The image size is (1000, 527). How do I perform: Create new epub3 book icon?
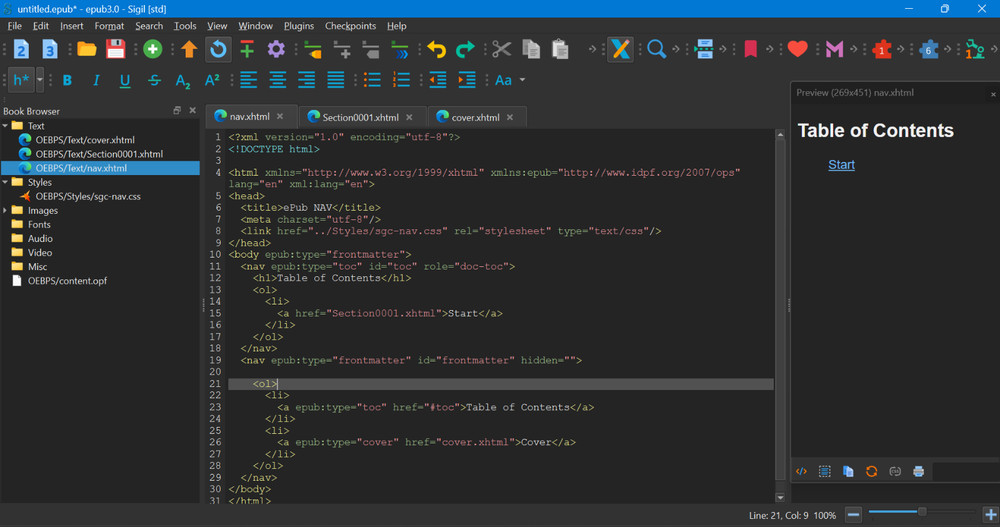click(x=50, y=49)
